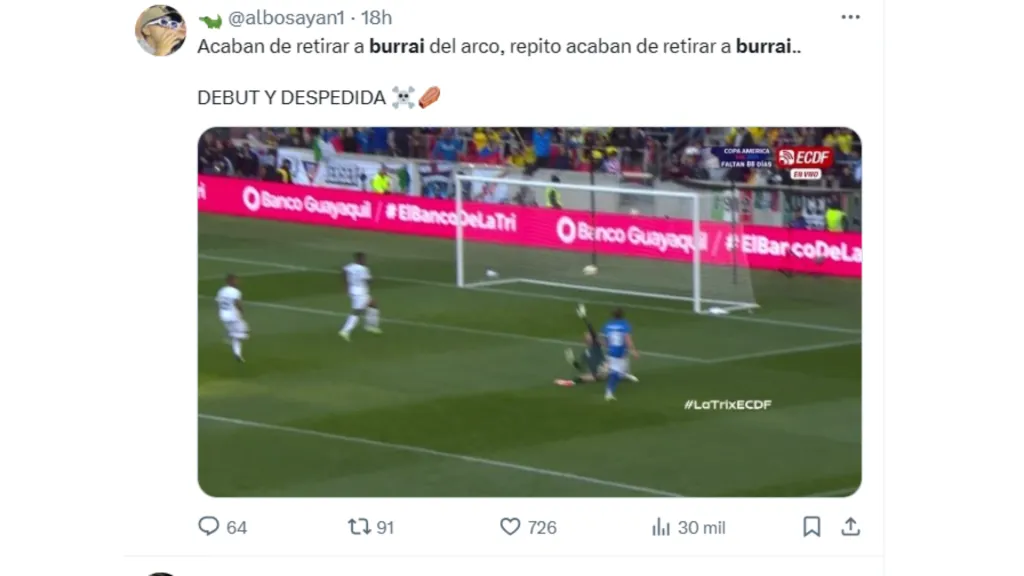Click the DEBUT Y DESPEDIDA text line
This screenshot has width=1024, height=576.
291,97
